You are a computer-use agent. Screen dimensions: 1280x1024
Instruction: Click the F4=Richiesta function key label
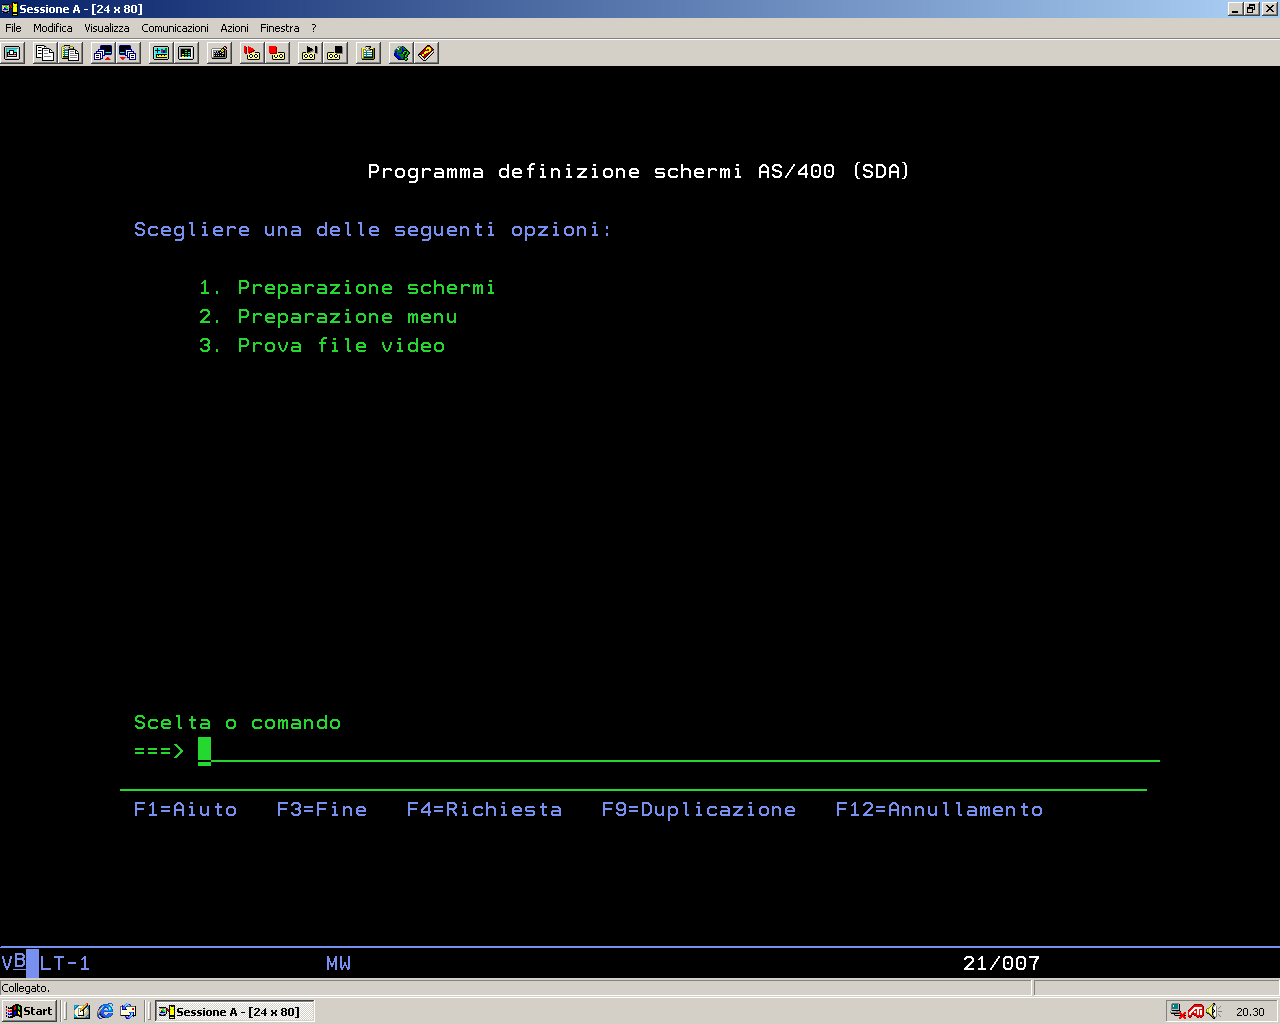(484, 810)
